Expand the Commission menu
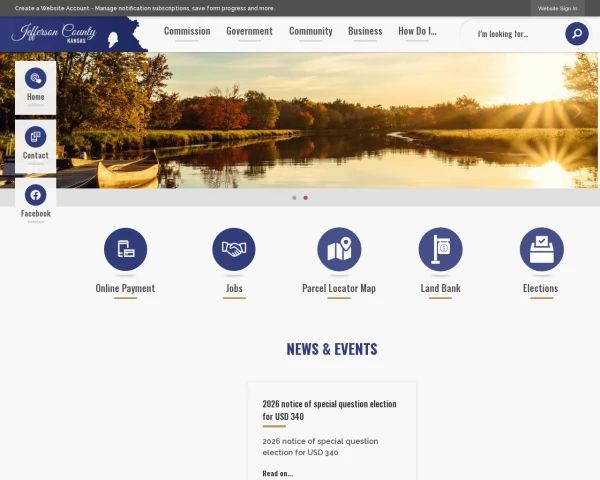The height and width of the screenshot is (480, 600). (x=187, y=31)
